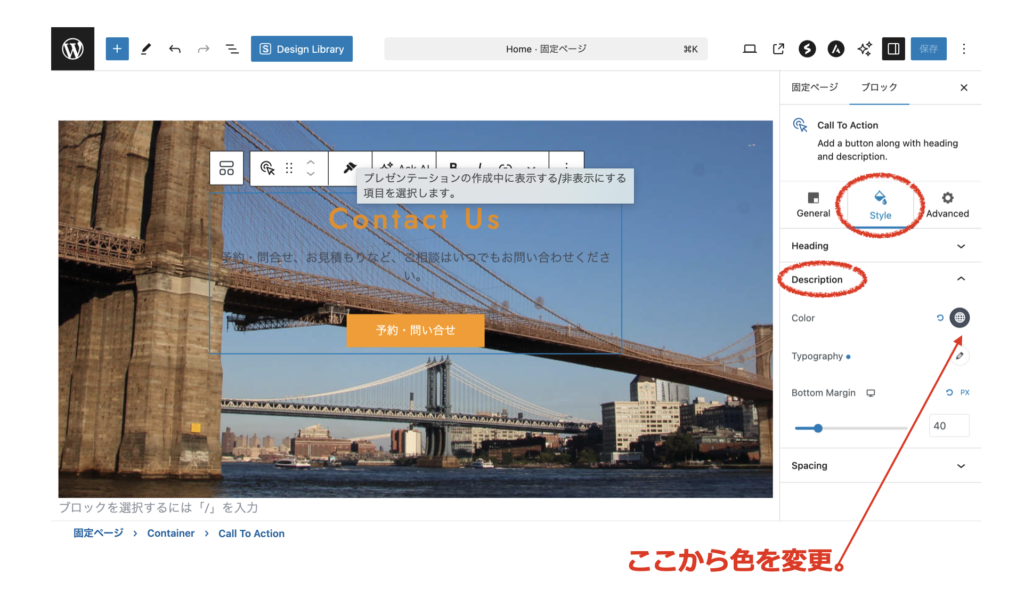Viewport: 1024px width, 614px height.
Task: Open the document overview list icon
Action: coord(232,48)
